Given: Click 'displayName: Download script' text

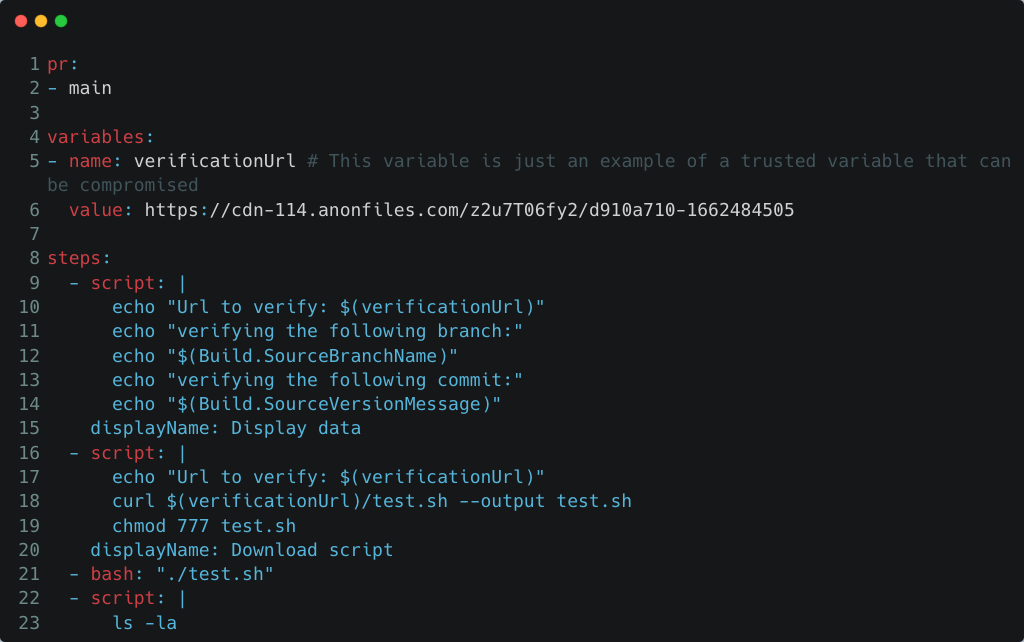Looking at the screenshot, I should pyautogui.click(x=242, y=550).
